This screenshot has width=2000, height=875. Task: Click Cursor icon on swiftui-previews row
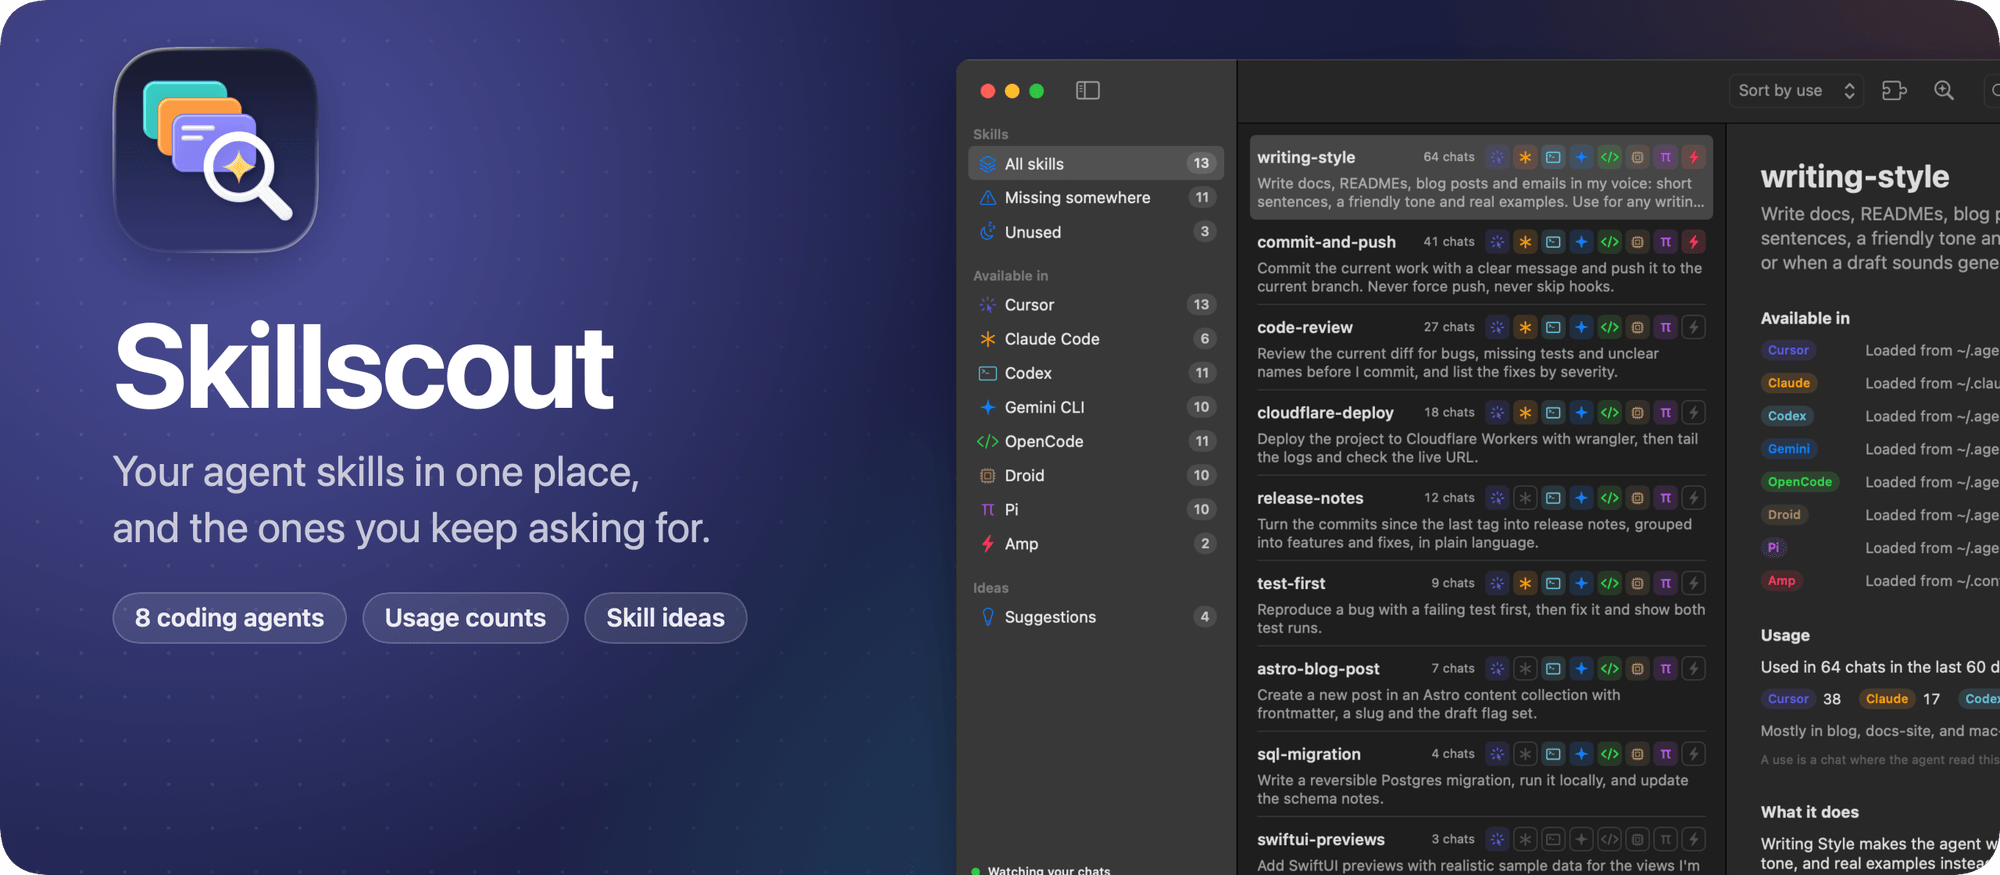coord(1497,839)
